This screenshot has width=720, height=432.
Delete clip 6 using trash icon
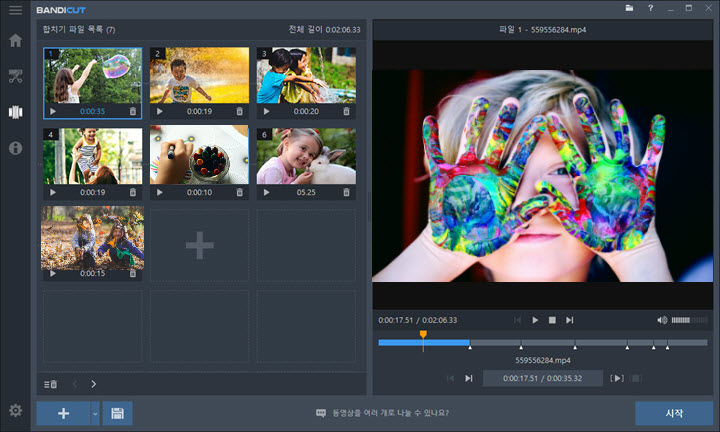pyautogui.click(x=346, y=192)
